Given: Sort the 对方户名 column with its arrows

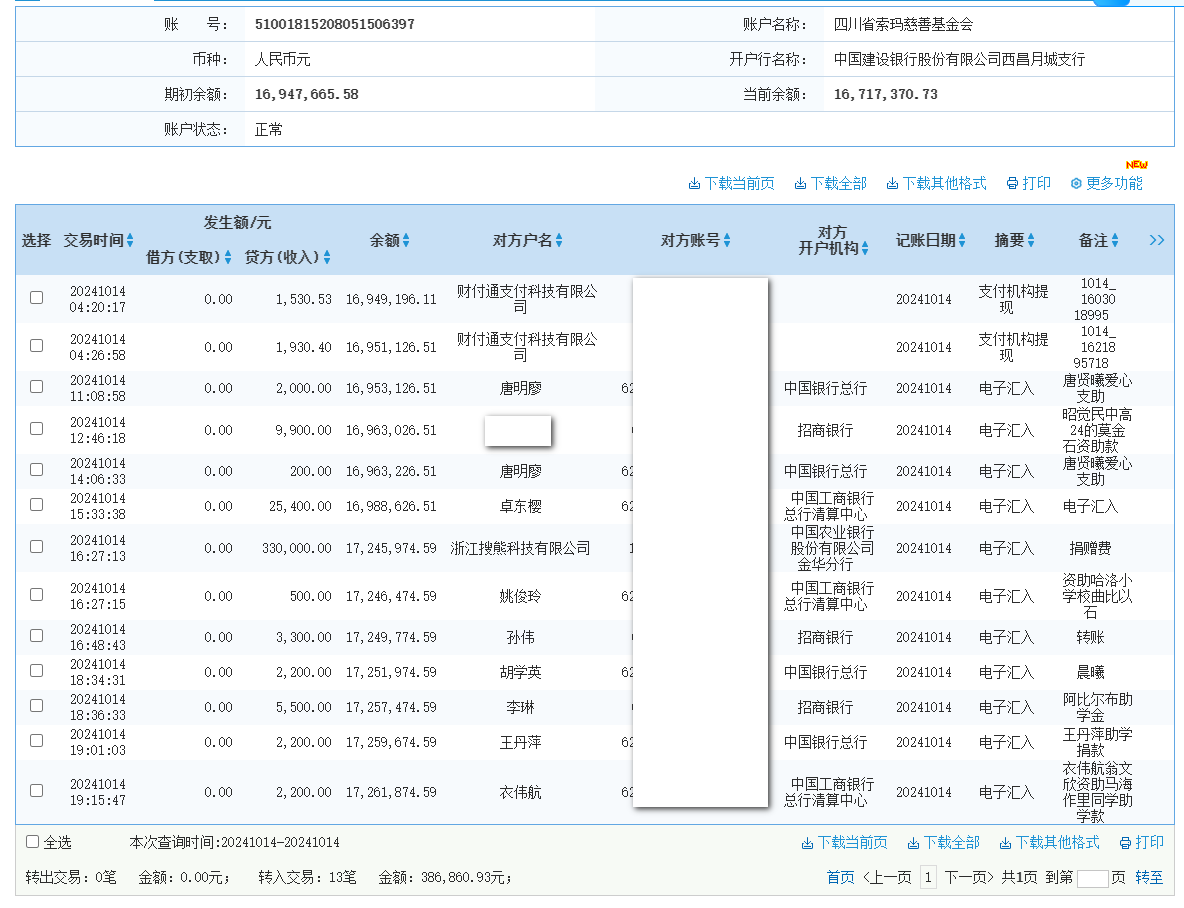Looking at the screenshot, I should coord(561,240).
